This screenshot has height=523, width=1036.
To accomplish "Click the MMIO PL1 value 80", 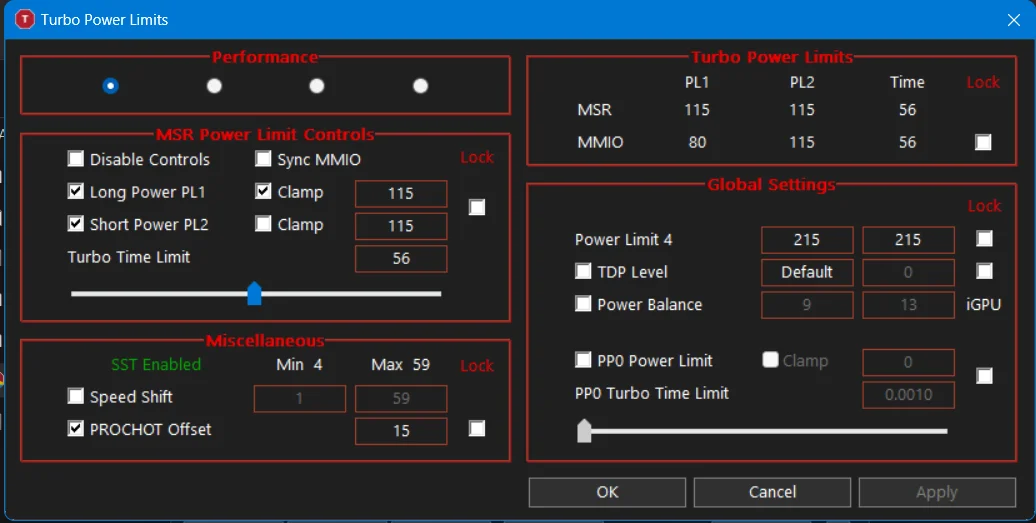I will [x=697, y=142].
